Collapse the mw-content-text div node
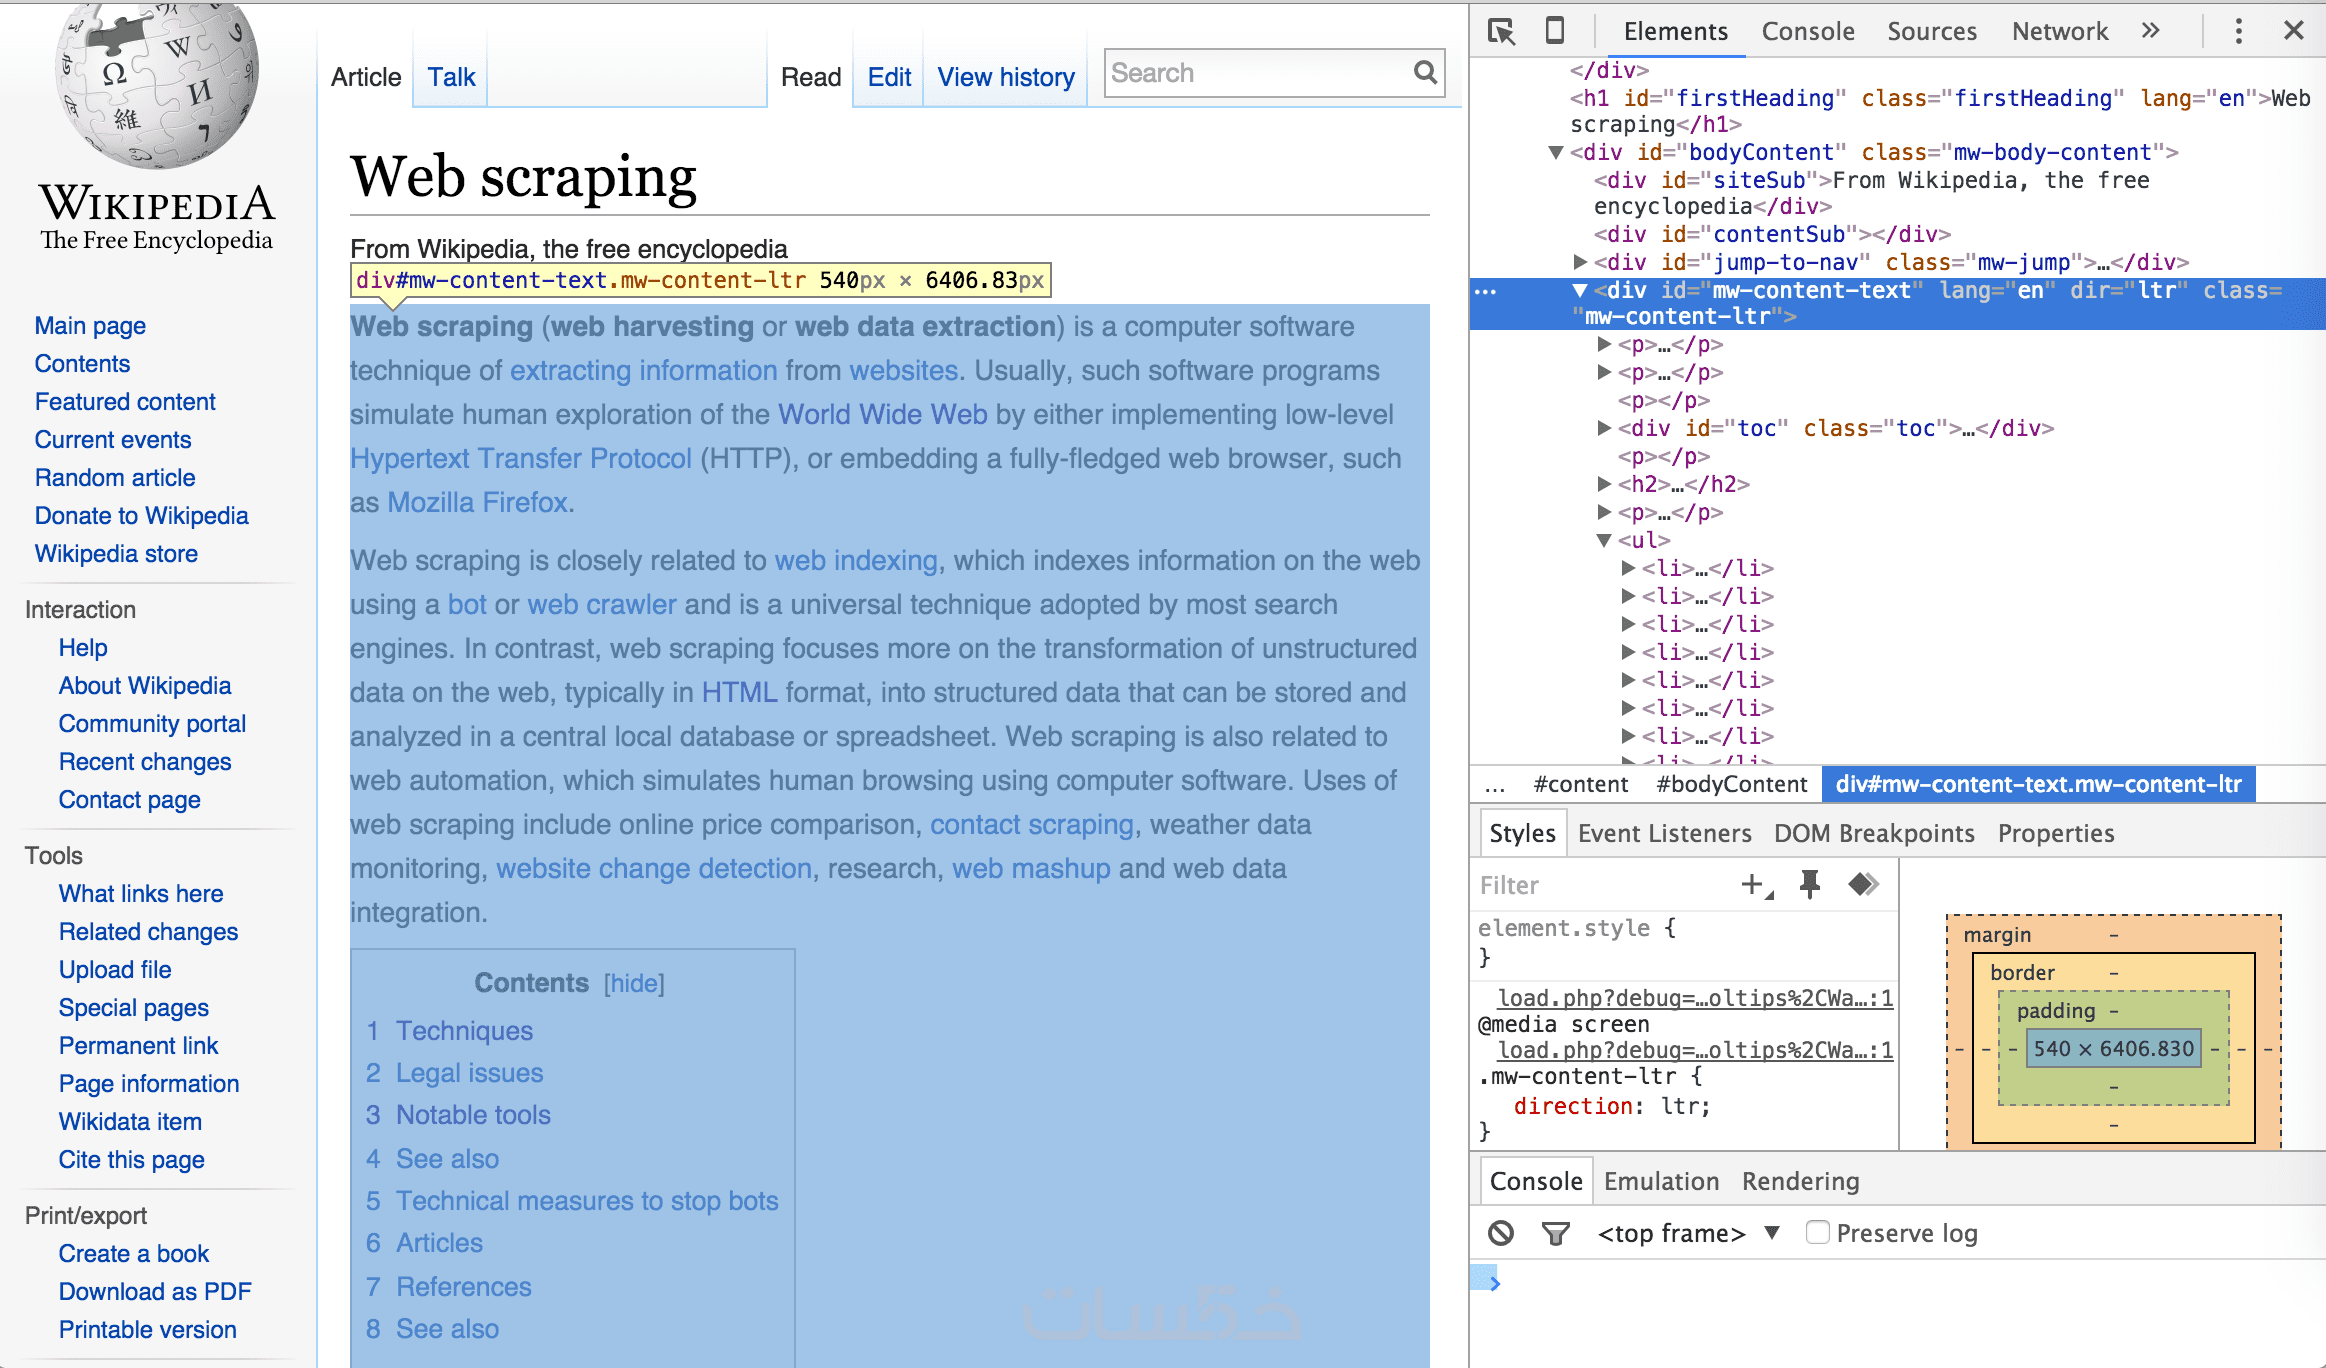 click(x=1579, y=290)
